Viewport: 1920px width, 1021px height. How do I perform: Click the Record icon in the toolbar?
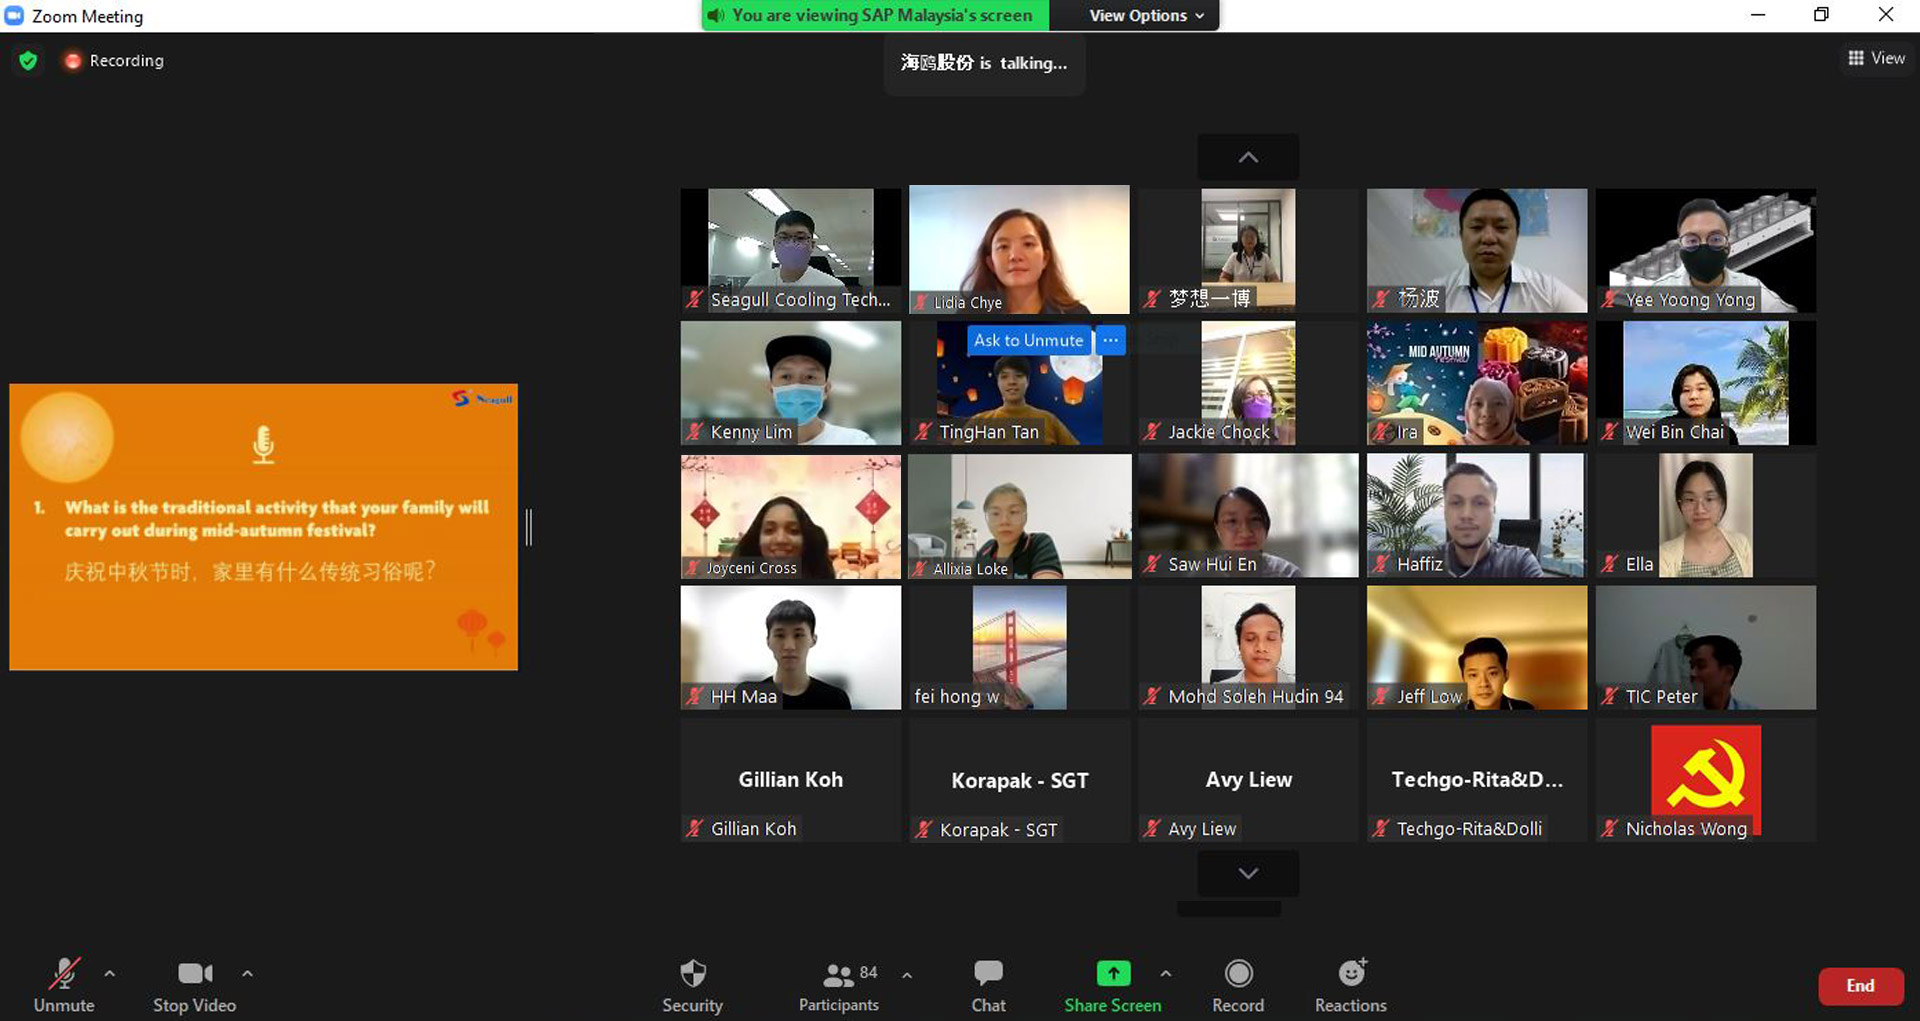pyautogui.click(x=1238, y=974)
